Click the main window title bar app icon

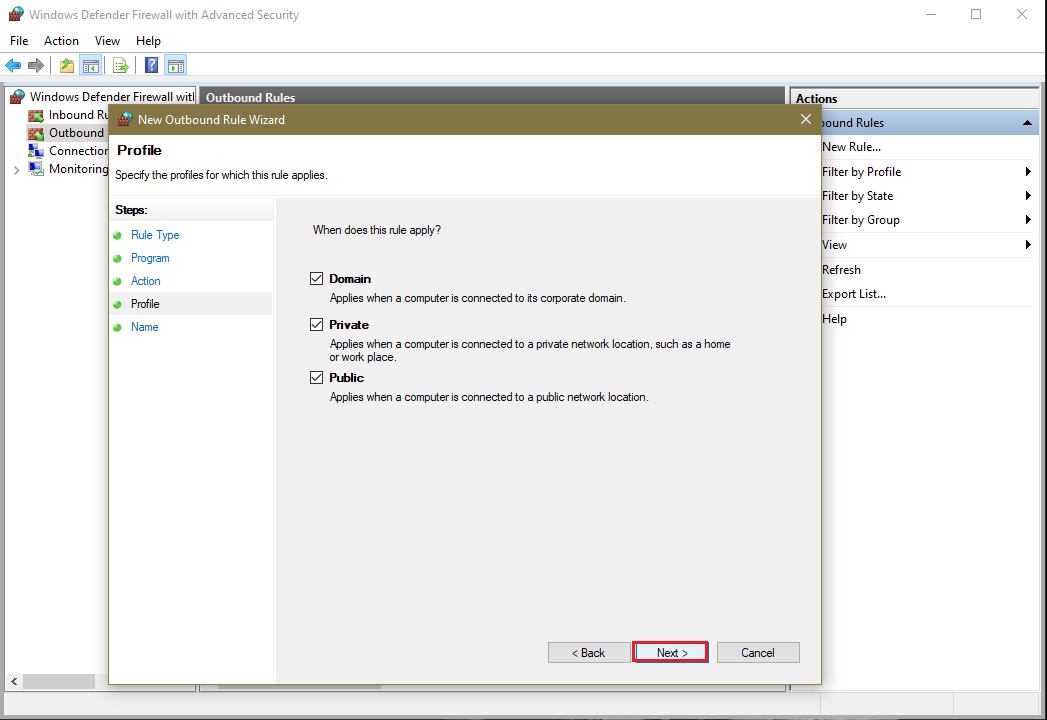point(16,14)
